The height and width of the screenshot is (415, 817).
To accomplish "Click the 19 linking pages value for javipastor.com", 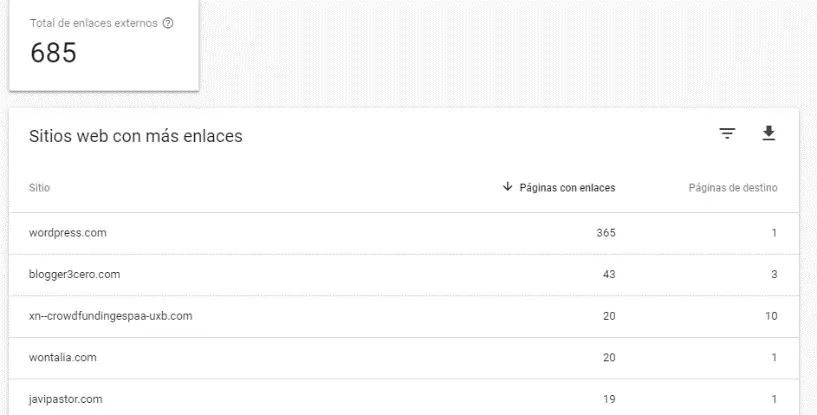I will pos(608,400).
